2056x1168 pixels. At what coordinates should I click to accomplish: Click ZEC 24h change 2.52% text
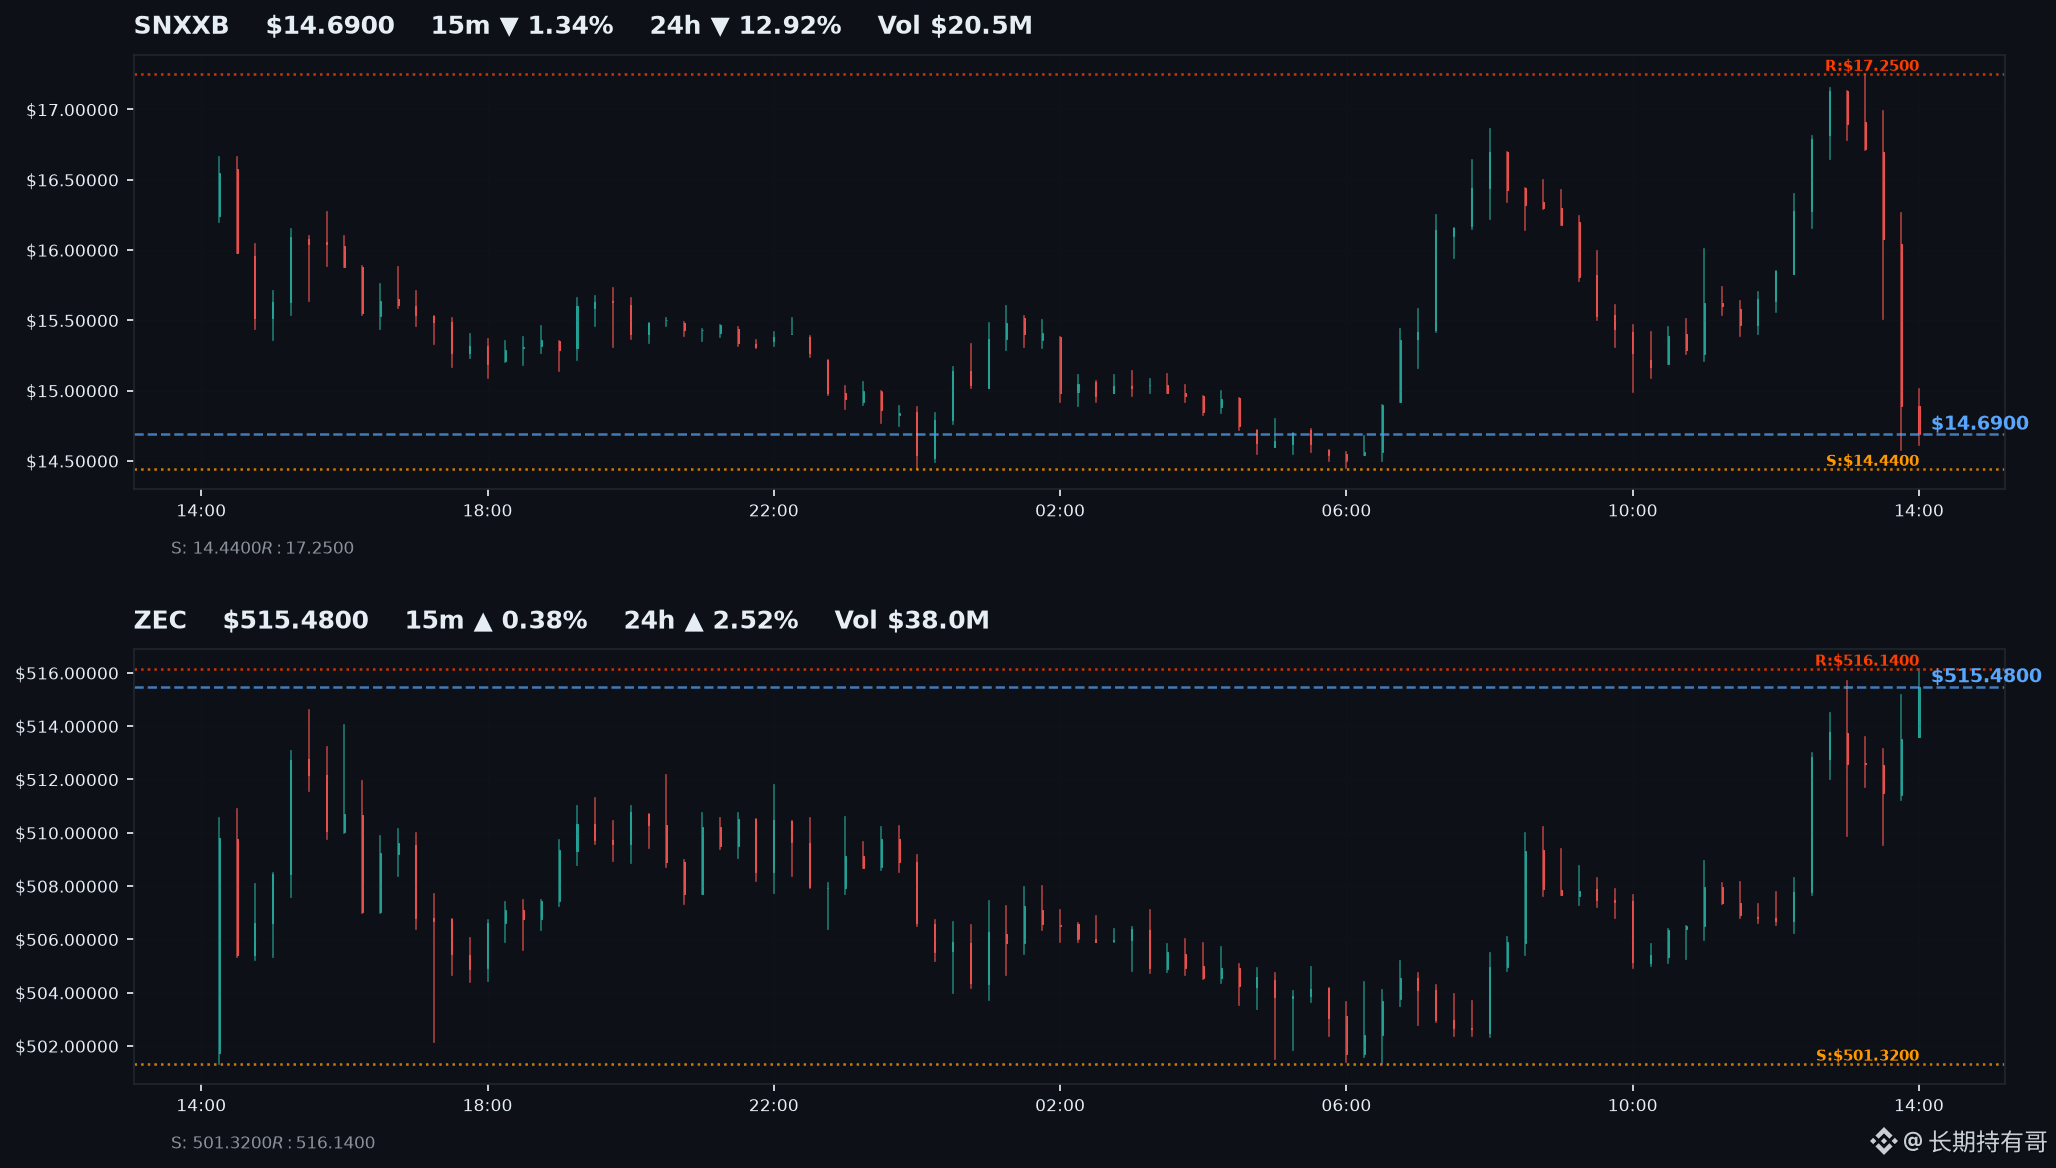click(x=711, y=620)
